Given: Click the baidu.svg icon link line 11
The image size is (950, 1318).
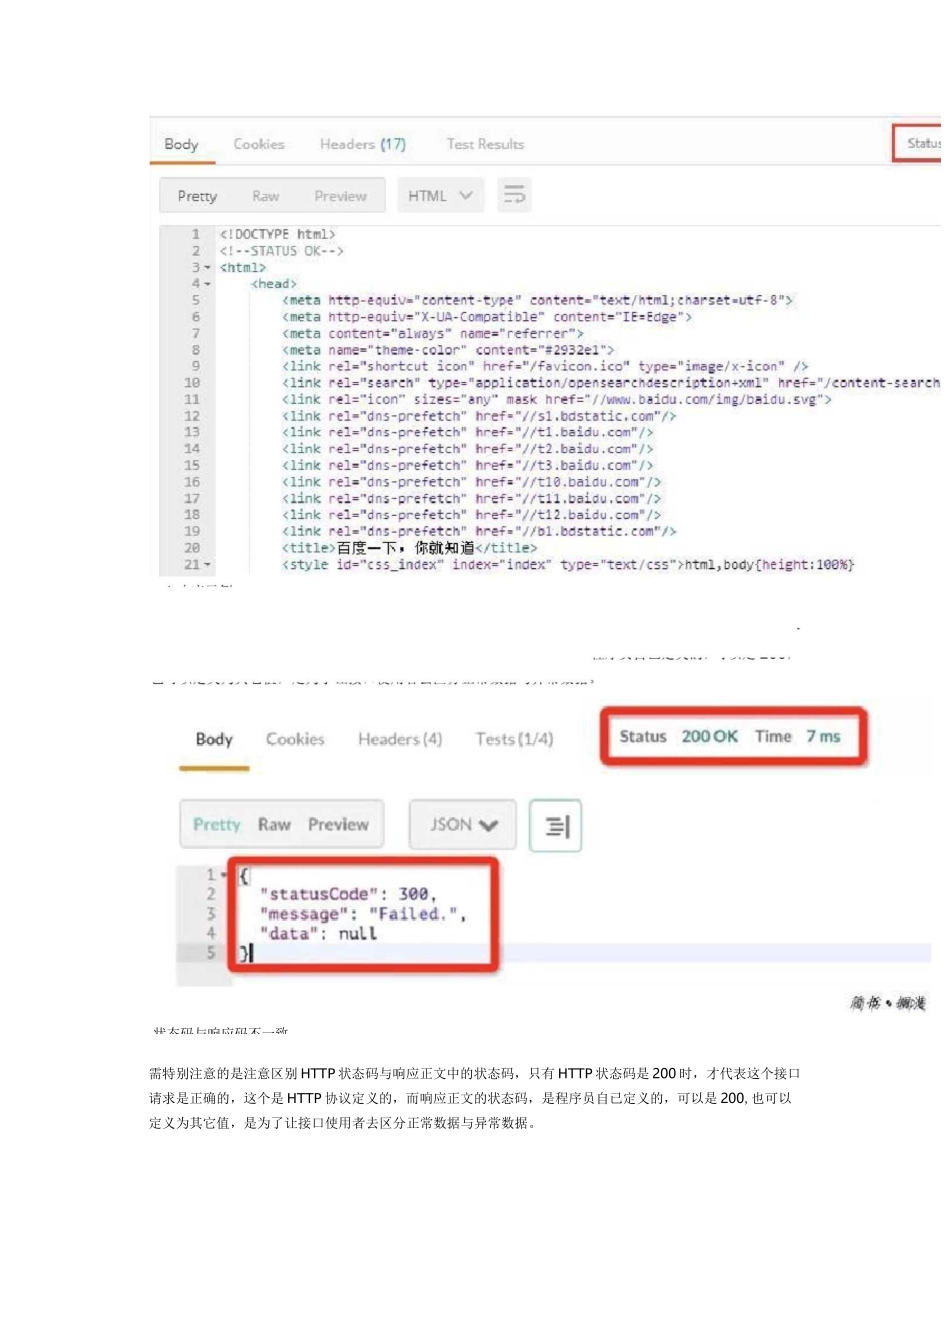Looking at the screenshot, I should [x=557, y=399].
